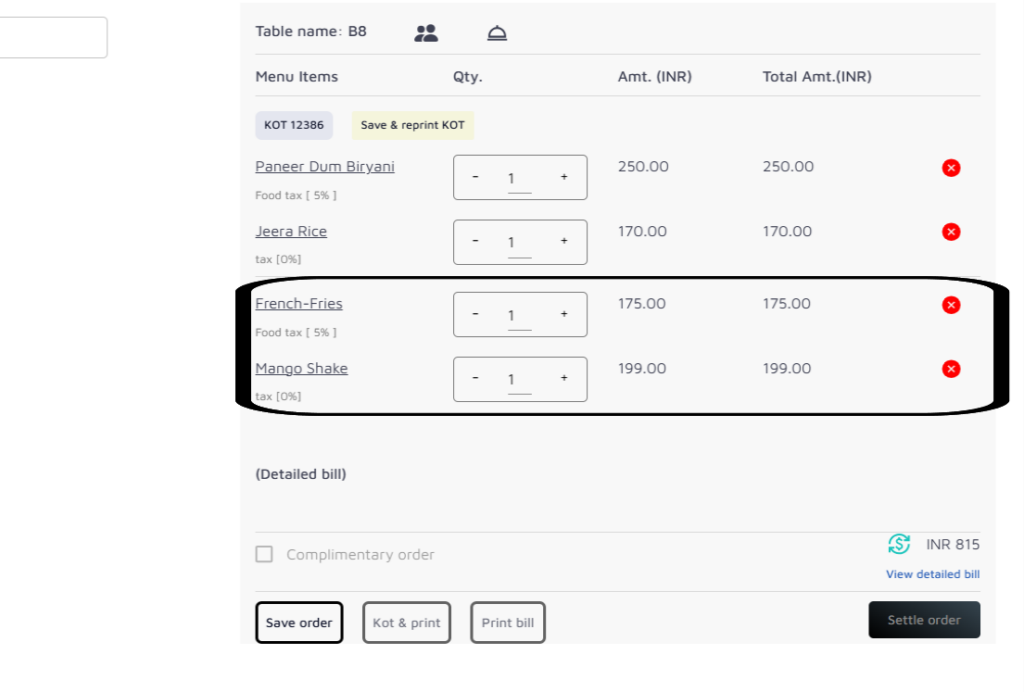The height and width of the screenshot is (692, 1024).
Task: Delete French-Fries using red X icon
Action: coord(951,305)
